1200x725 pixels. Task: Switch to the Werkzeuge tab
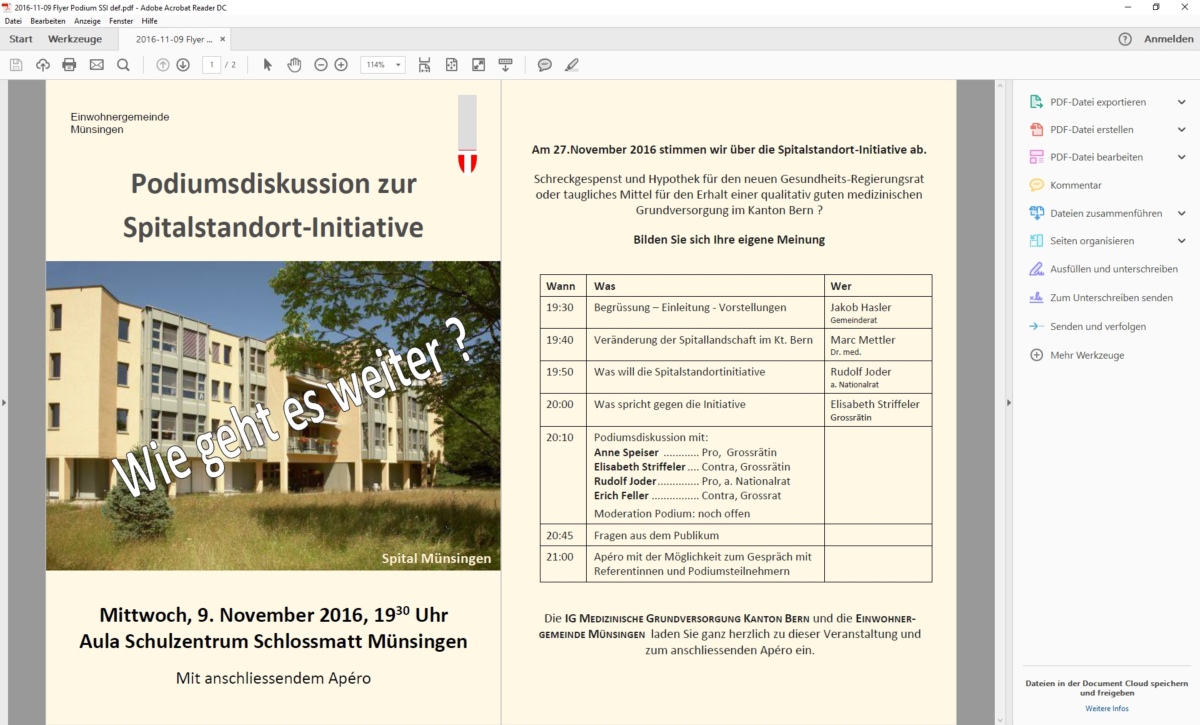tap(75, 39)
